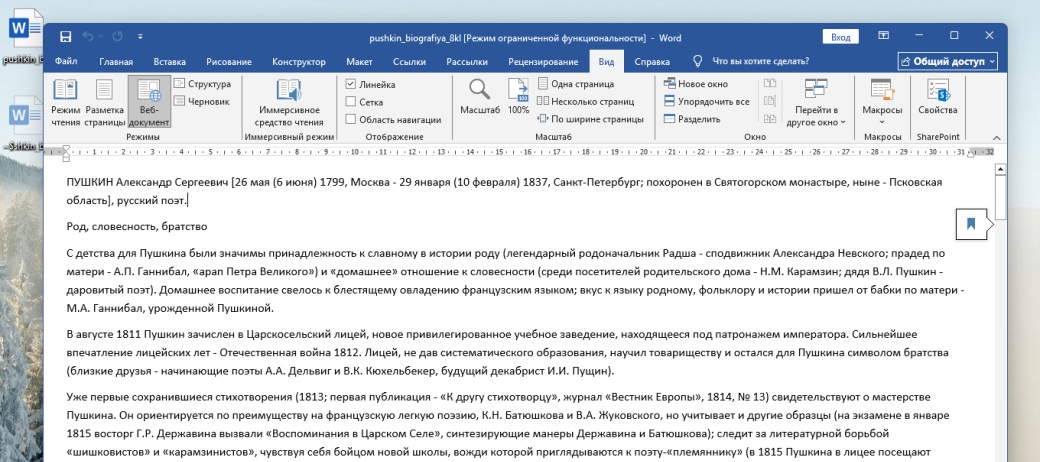This screenshot has width=1040, height=462.
Task: Enable Navigation Pane checkbox
Action: (351, 119)
